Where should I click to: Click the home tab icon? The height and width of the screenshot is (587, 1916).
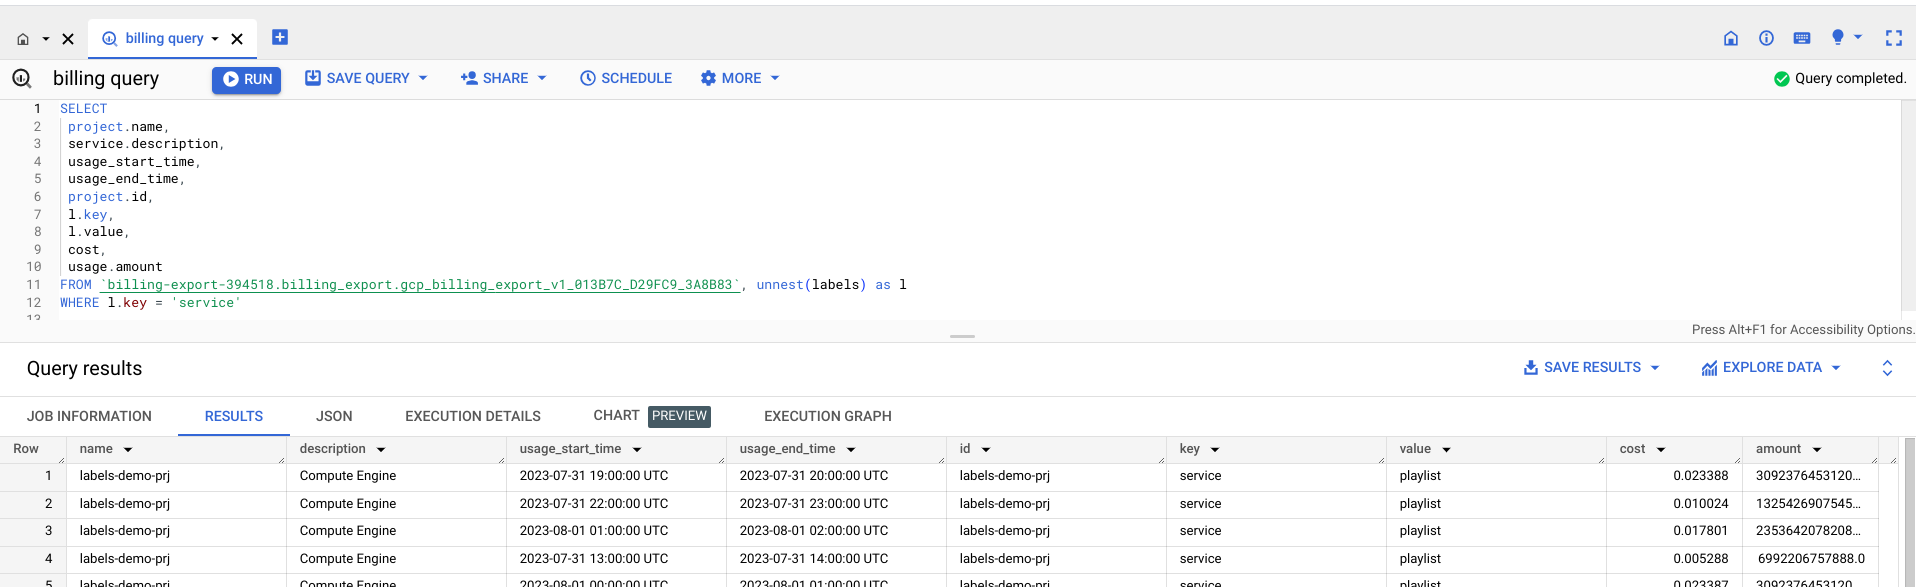tap(23, 39)
